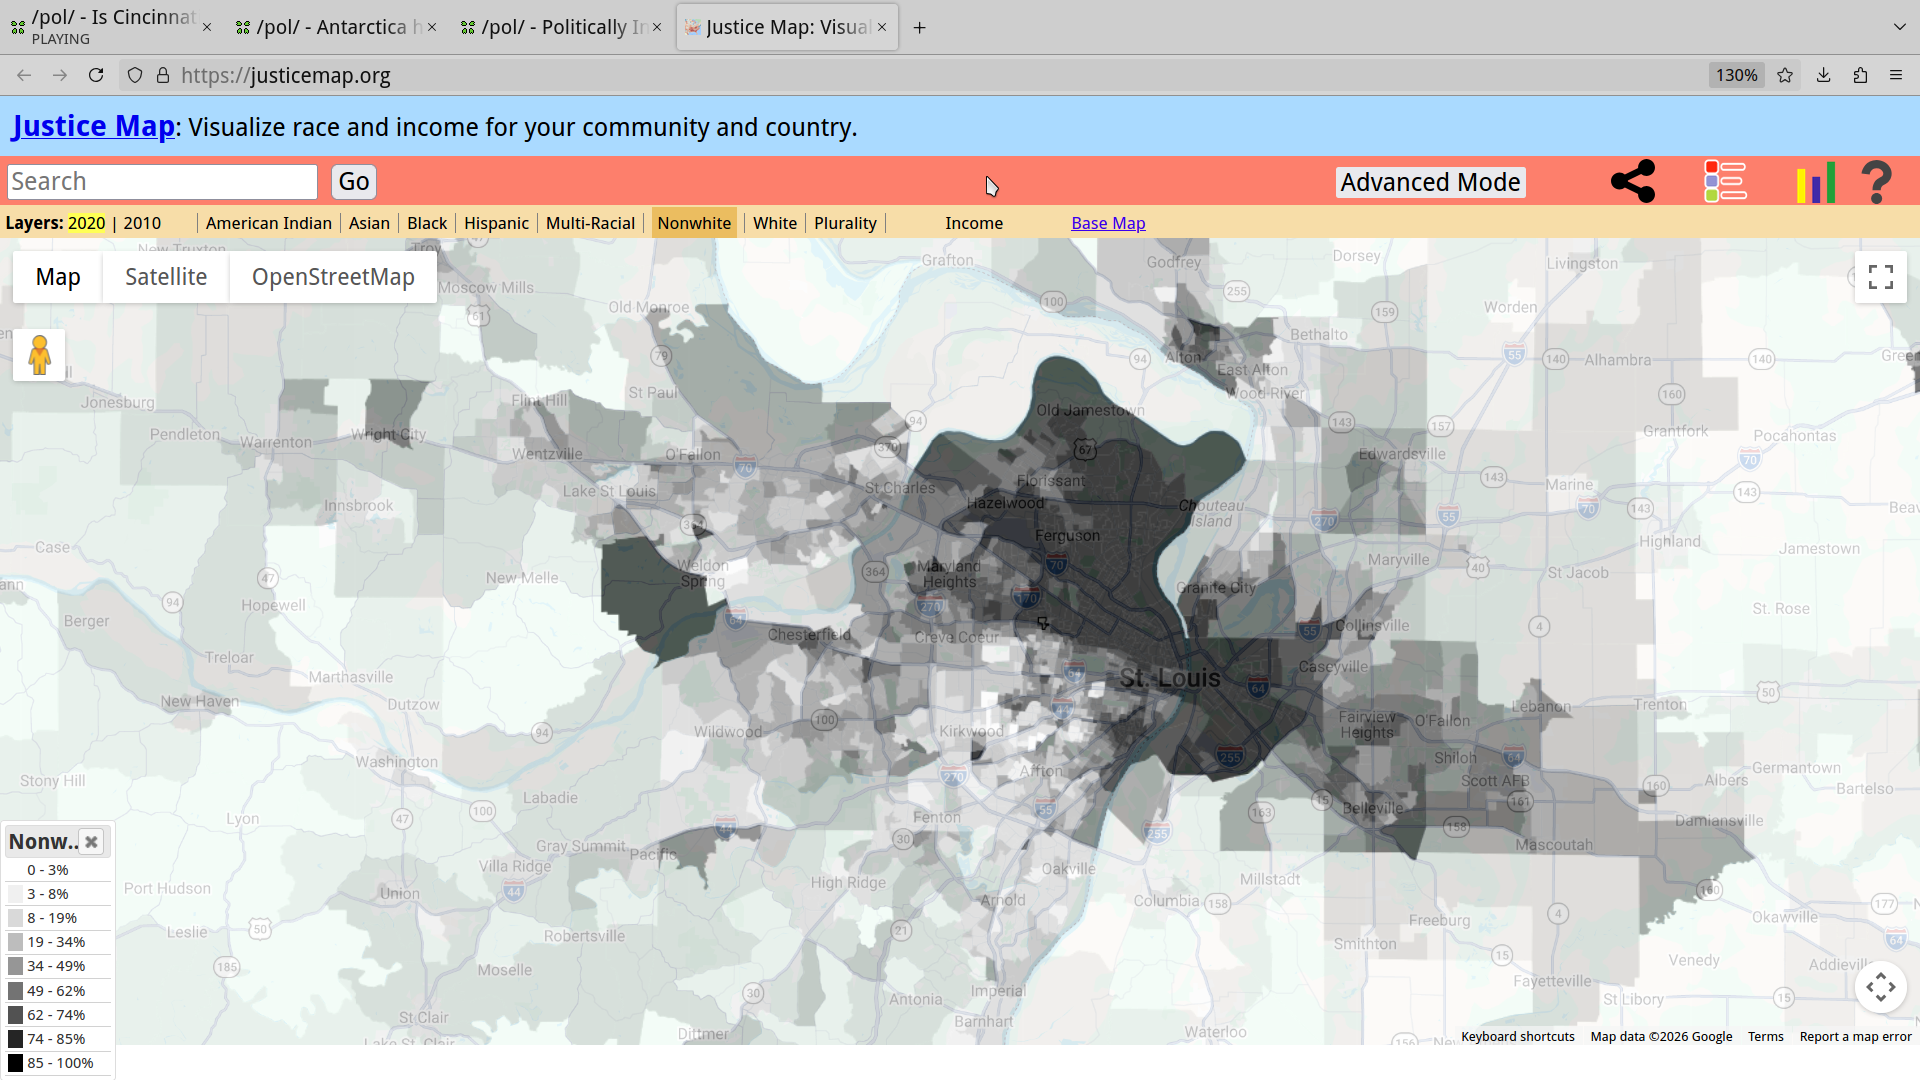Switch the layer year to 2010
The height and width of the screenshot is (1080, 1920).
tap(142, 223)
